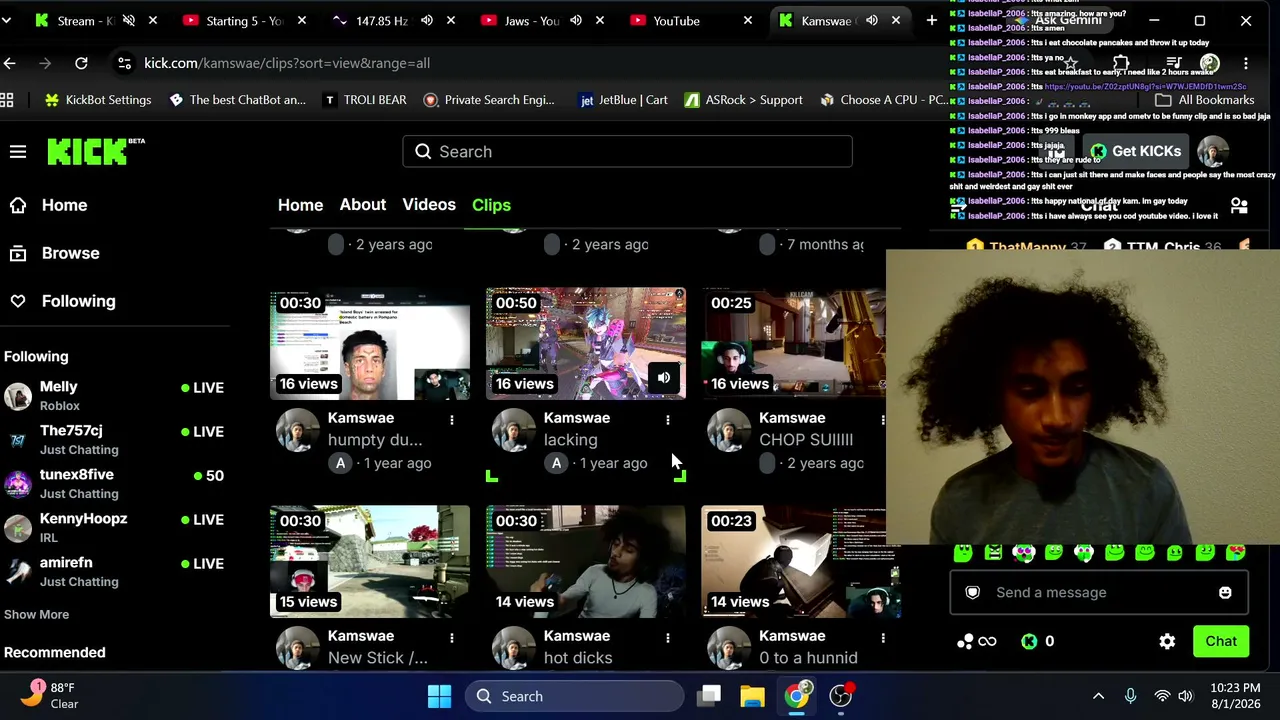Click the Kick search field
The width and height of the screenshot is (1280, 720).
point(628,152)
